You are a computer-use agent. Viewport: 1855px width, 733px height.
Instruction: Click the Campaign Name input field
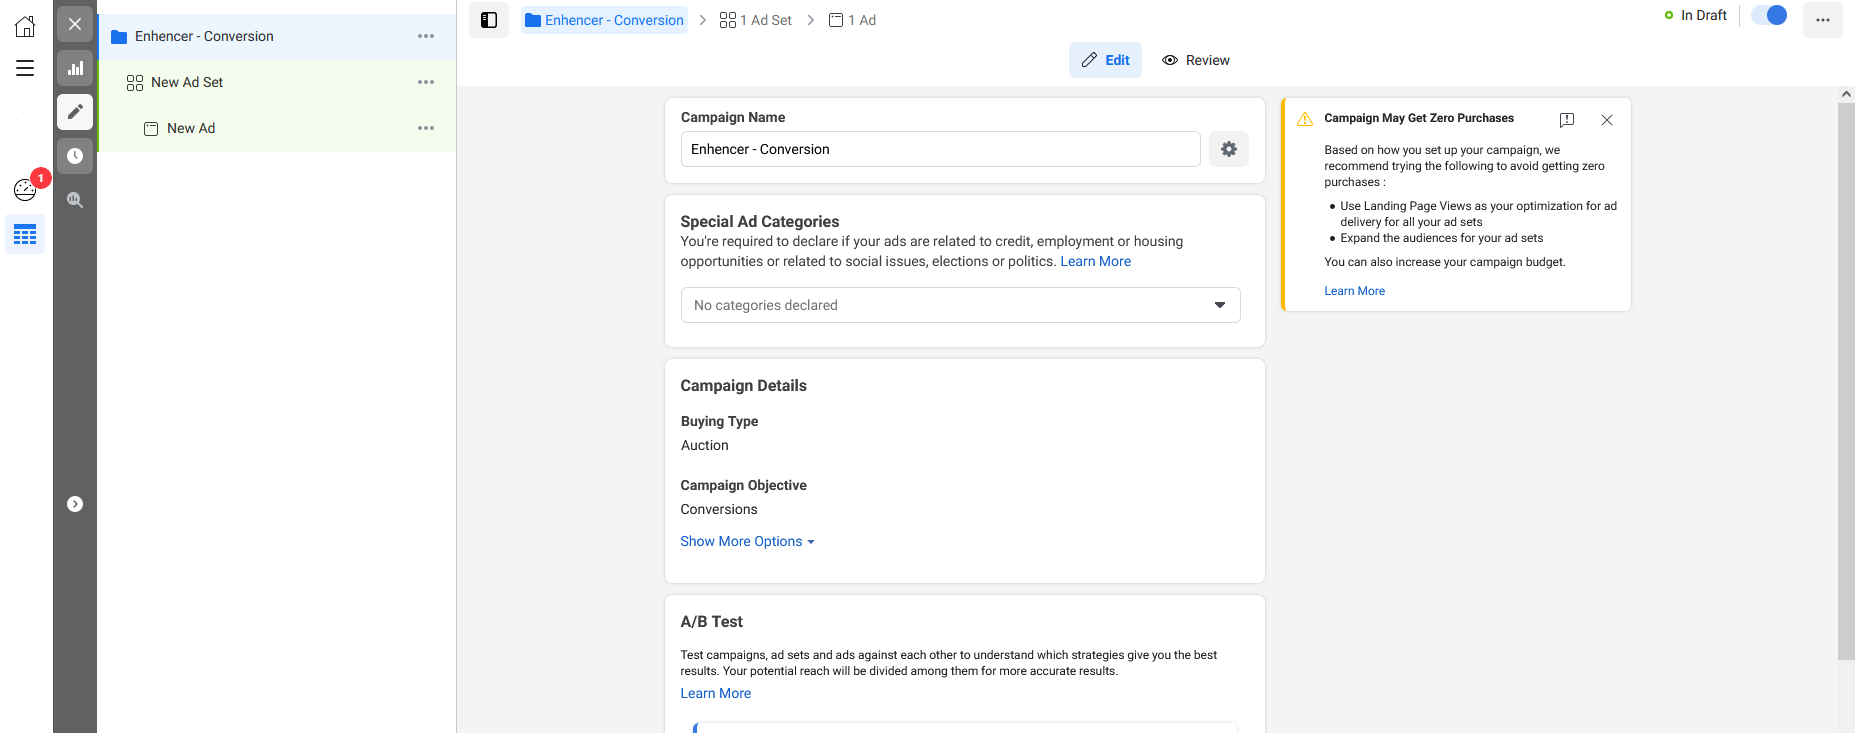(940, 149)
